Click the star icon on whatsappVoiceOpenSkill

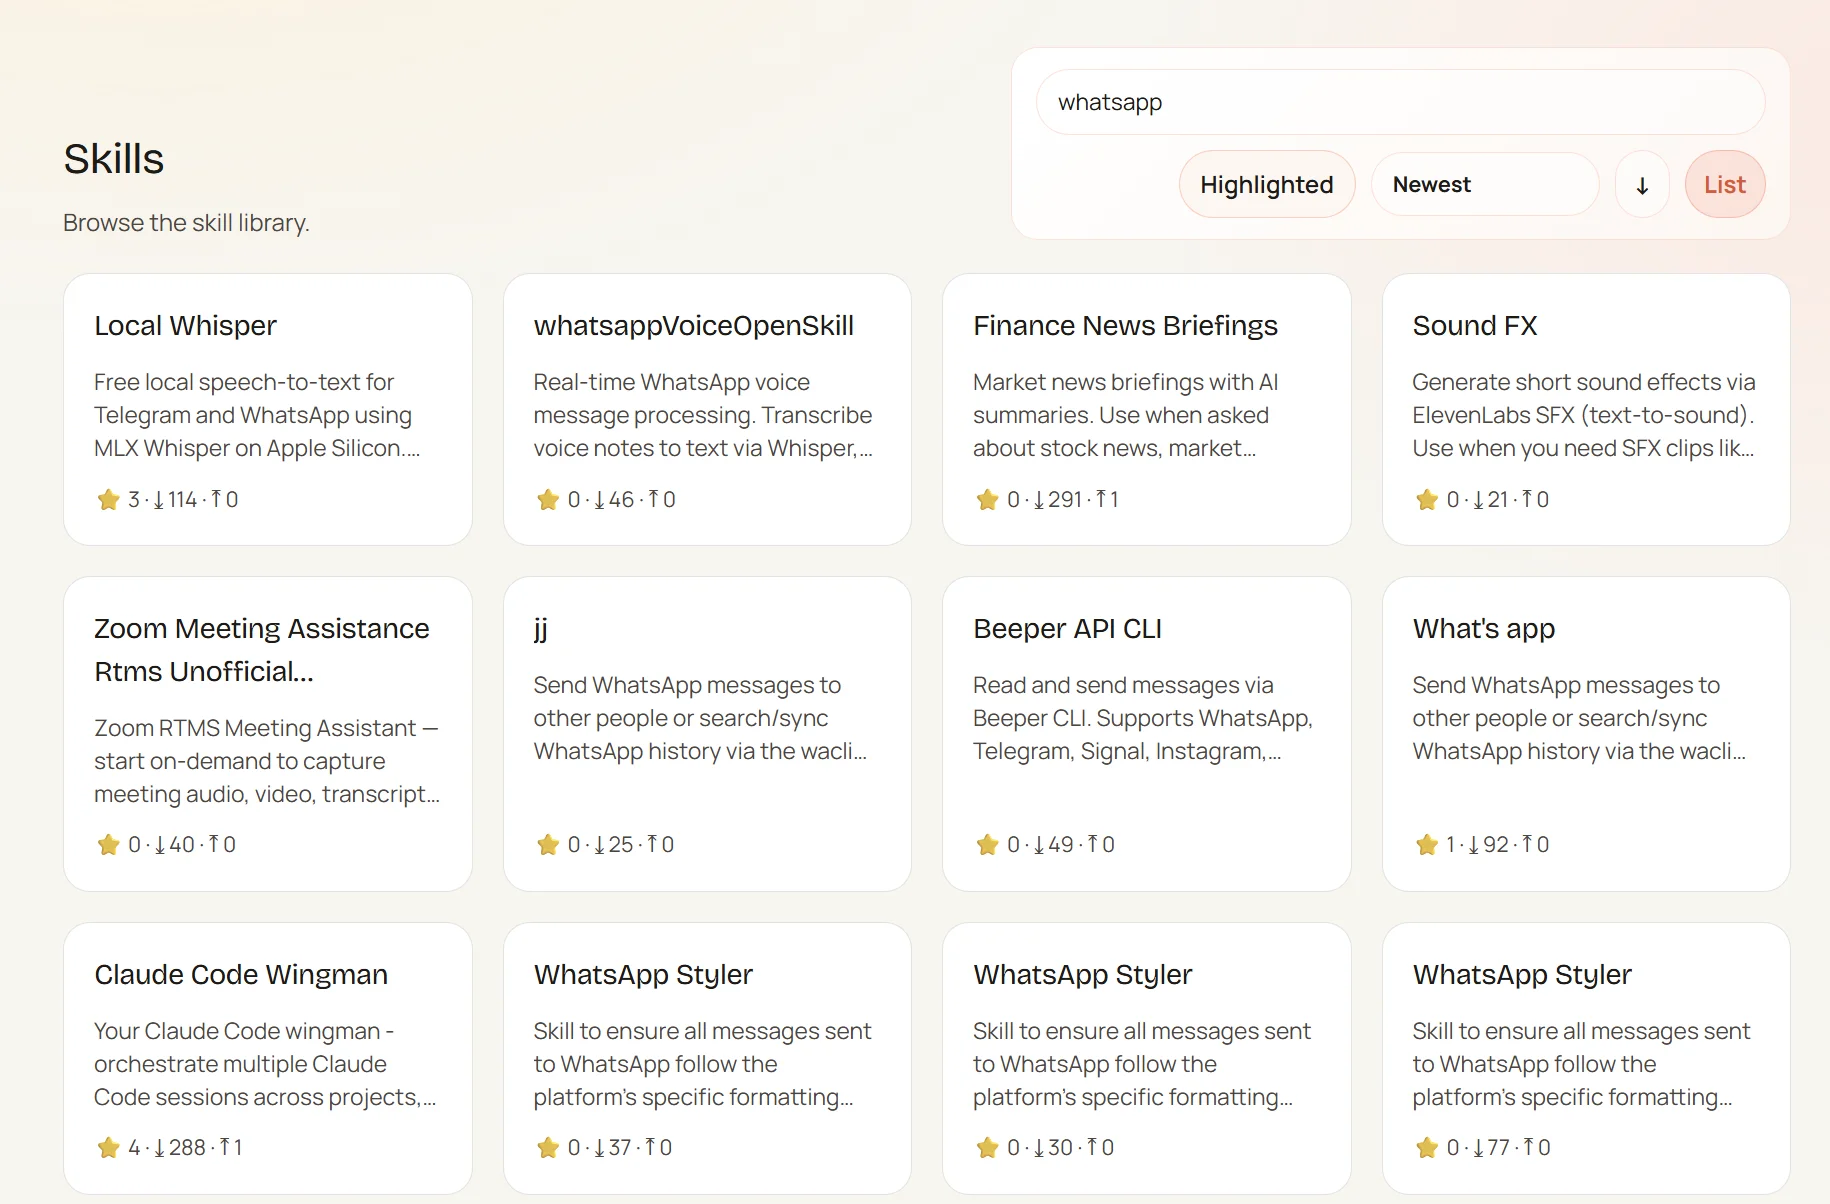tap(548, 499)
